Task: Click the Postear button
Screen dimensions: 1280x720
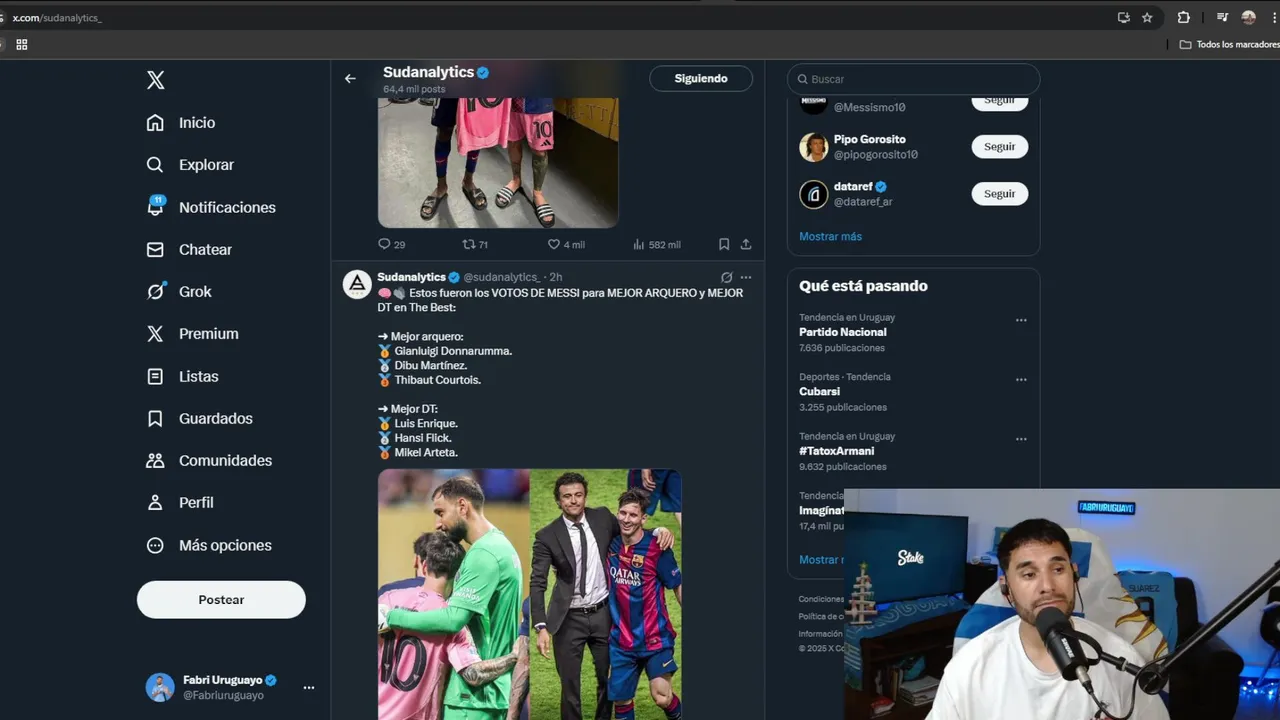Action: (x=221, y=599)
